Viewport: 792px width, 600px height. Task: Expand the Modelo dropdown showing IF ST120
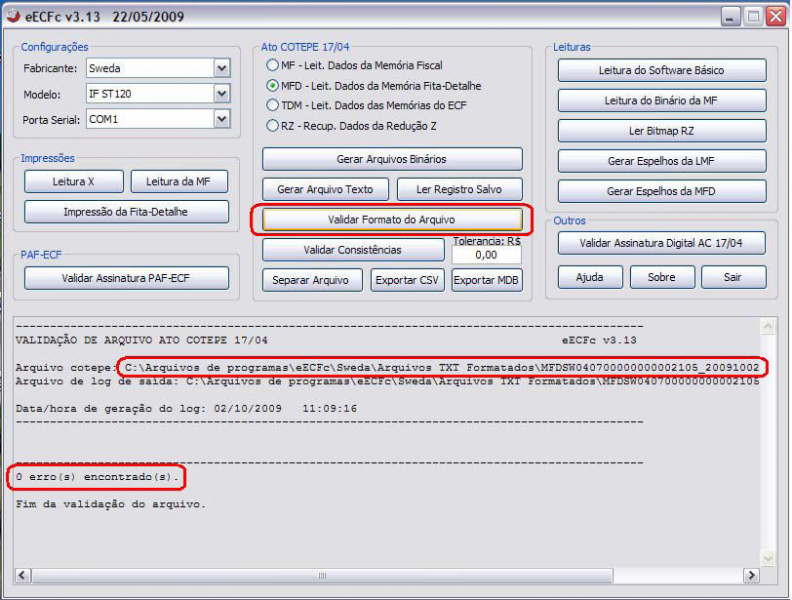pyautogui.click(x=221, y=94)
